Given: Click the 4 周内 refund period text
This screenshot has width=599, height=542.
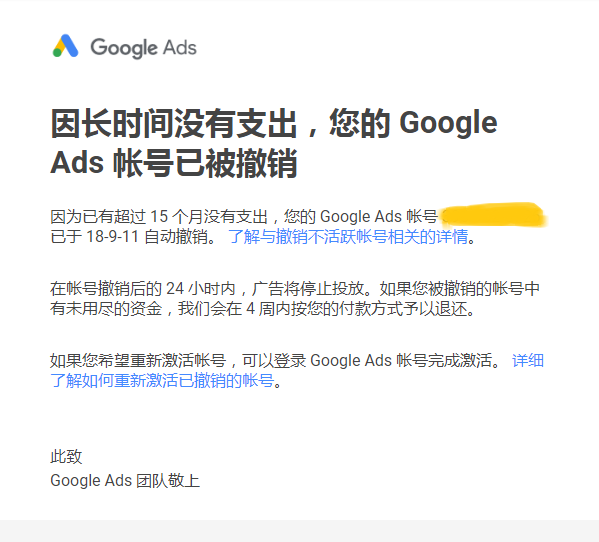Looking at the screenshot, I should [268, 308].
